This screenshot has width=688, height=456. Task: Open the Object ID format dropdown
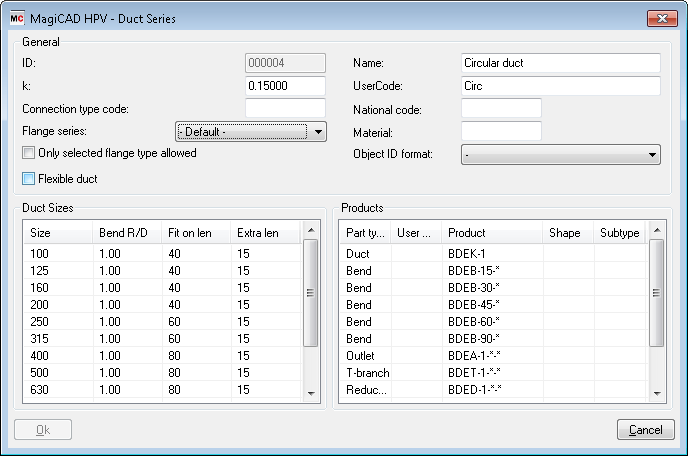[561, 154]
